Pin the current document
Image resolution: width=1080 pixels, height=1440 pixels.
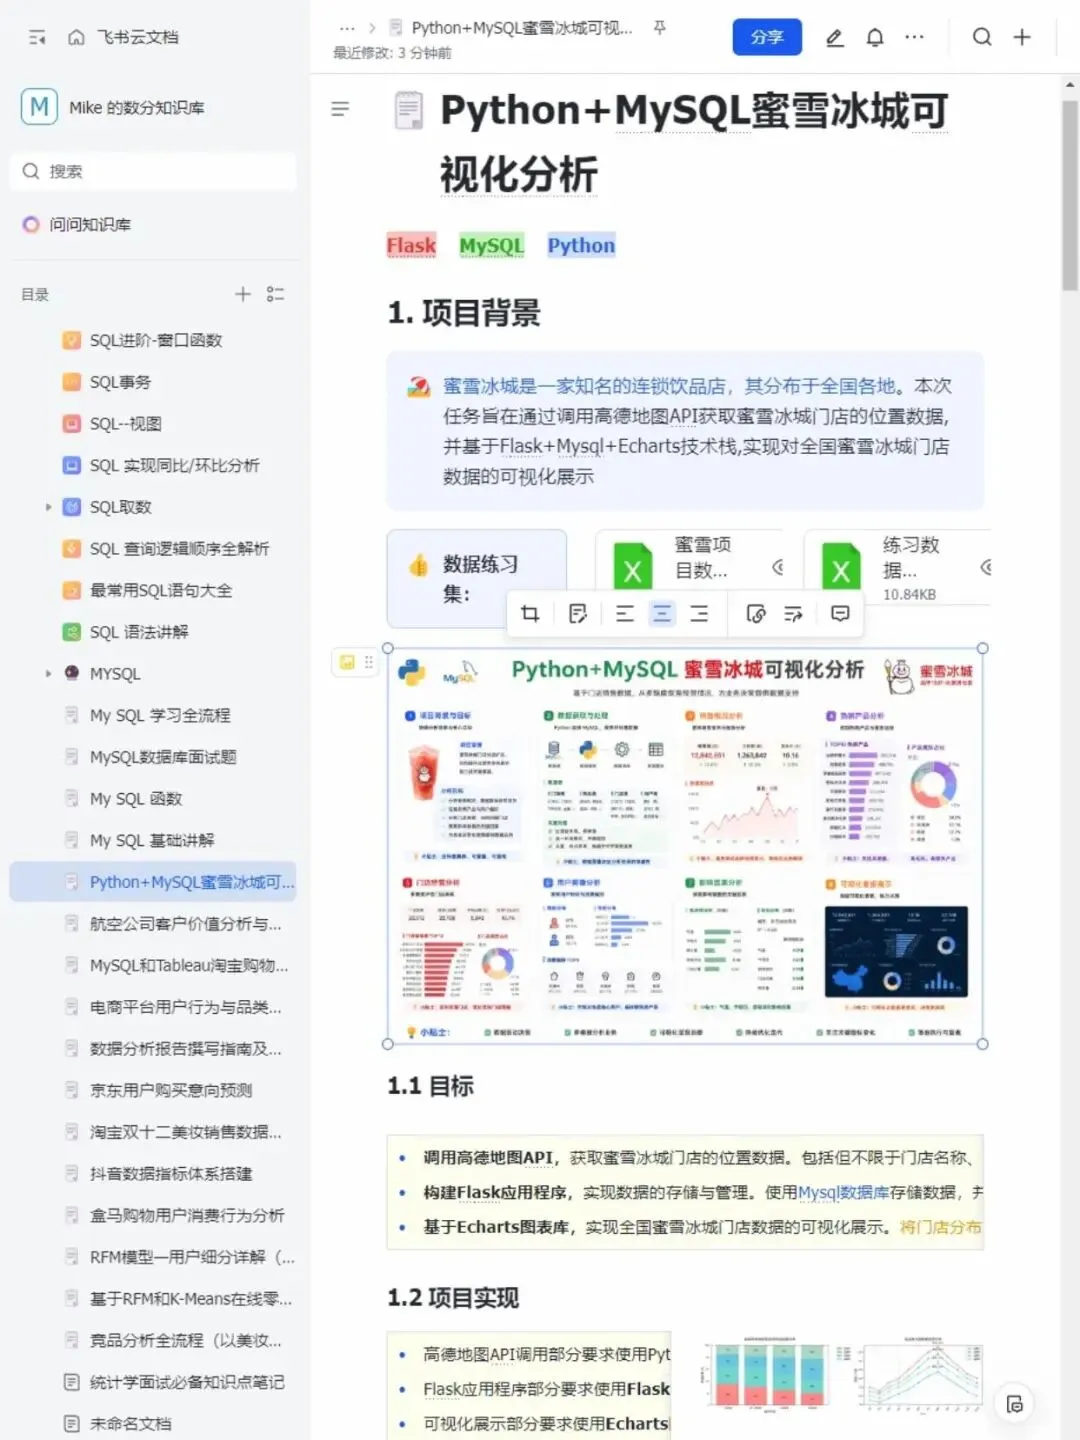coord(659,28)
